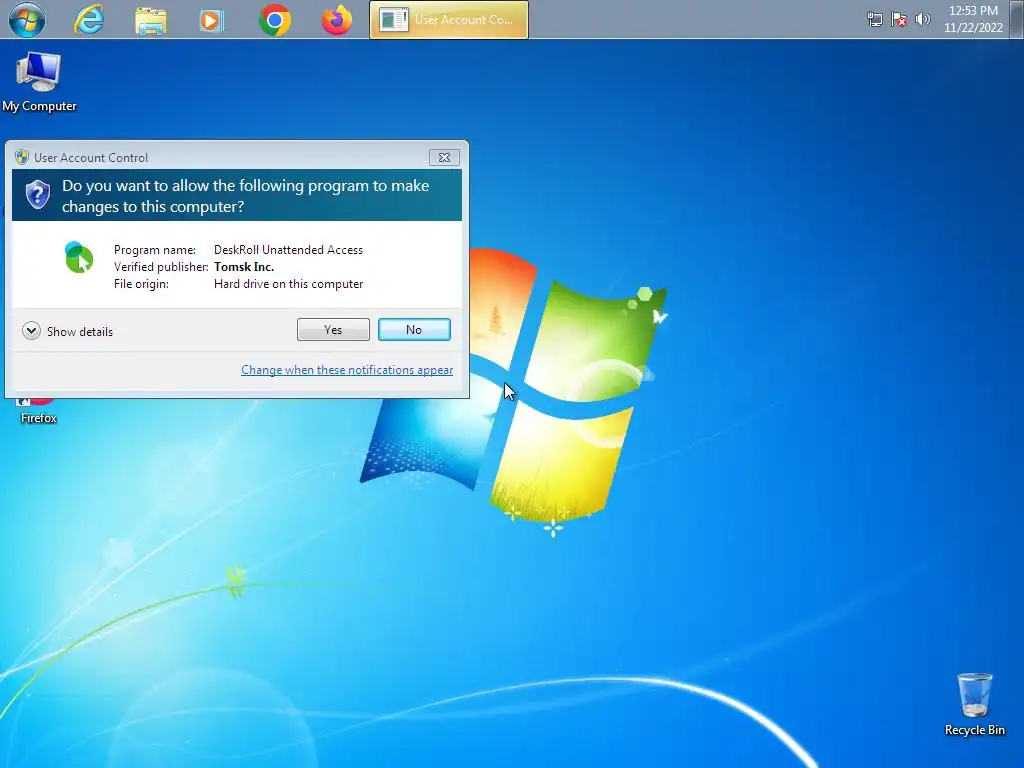Viewport: 1024px width, 768px height.
Task: Click the volume speaker tray icon
Action: 922,19
